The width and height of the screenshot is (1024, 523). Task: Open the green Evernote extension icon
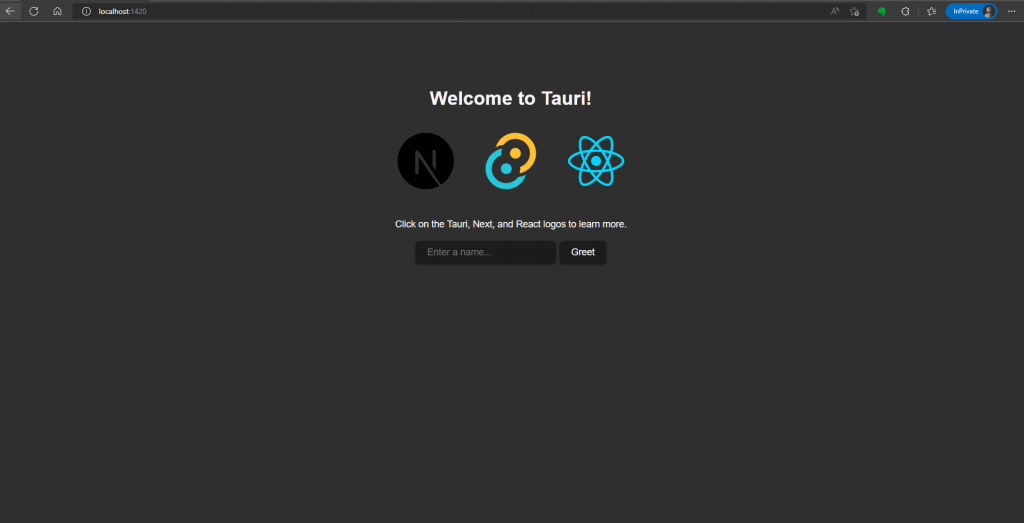(x=882, y=11)
